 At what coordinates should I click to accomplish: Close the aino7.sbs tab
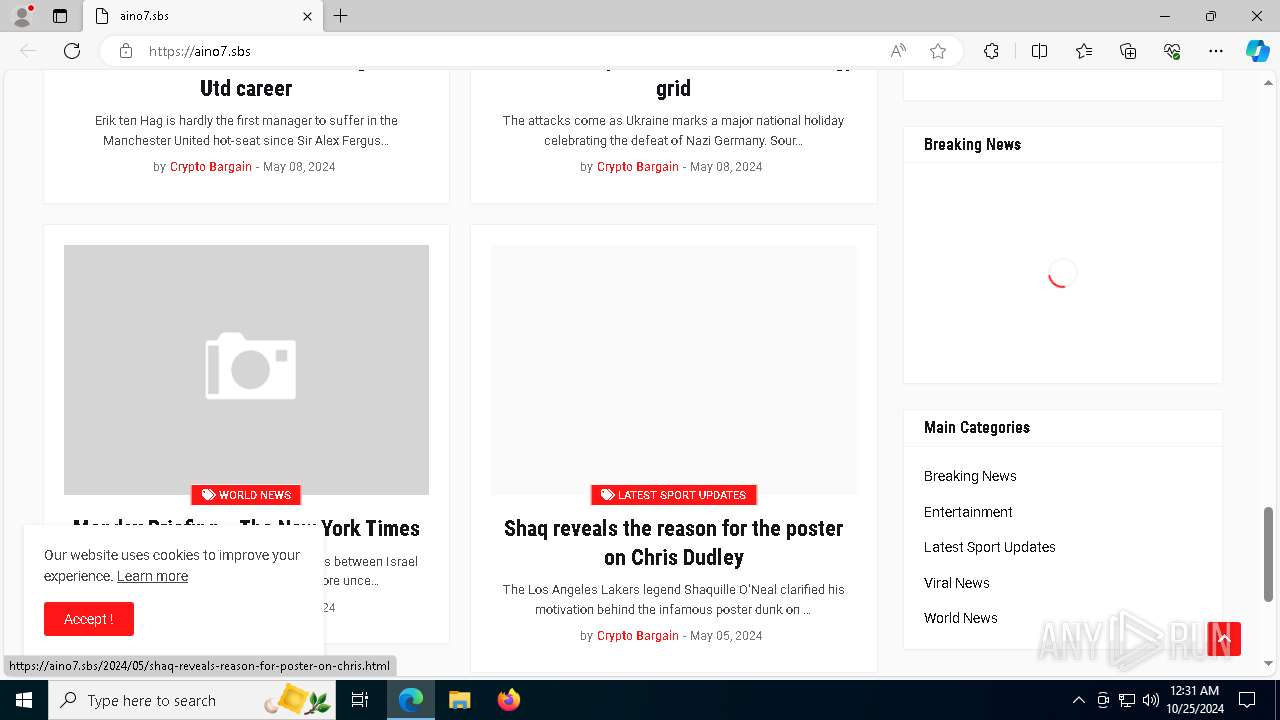click(307, 16)
